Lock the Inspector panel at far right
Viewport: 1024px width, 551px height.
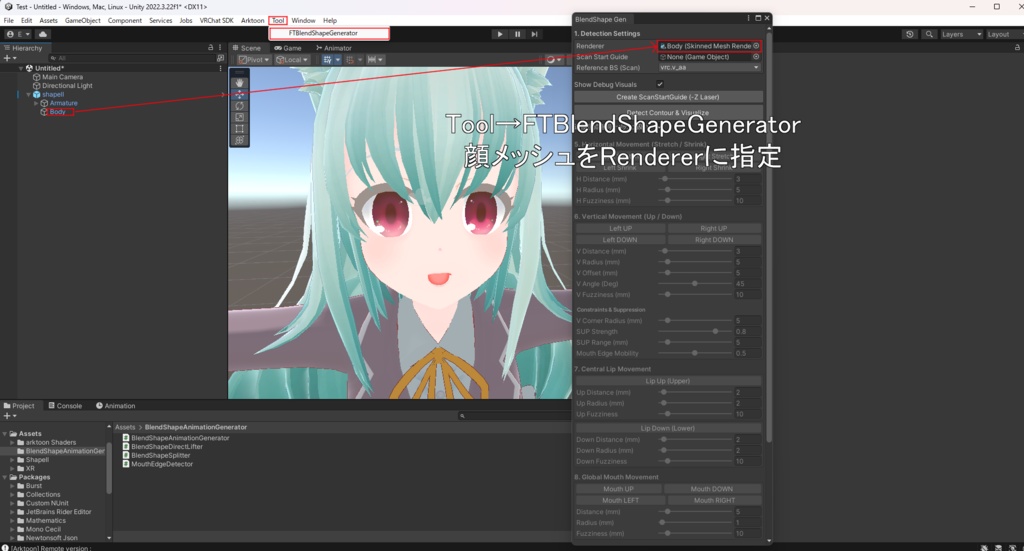click(x=1017, y=48)
